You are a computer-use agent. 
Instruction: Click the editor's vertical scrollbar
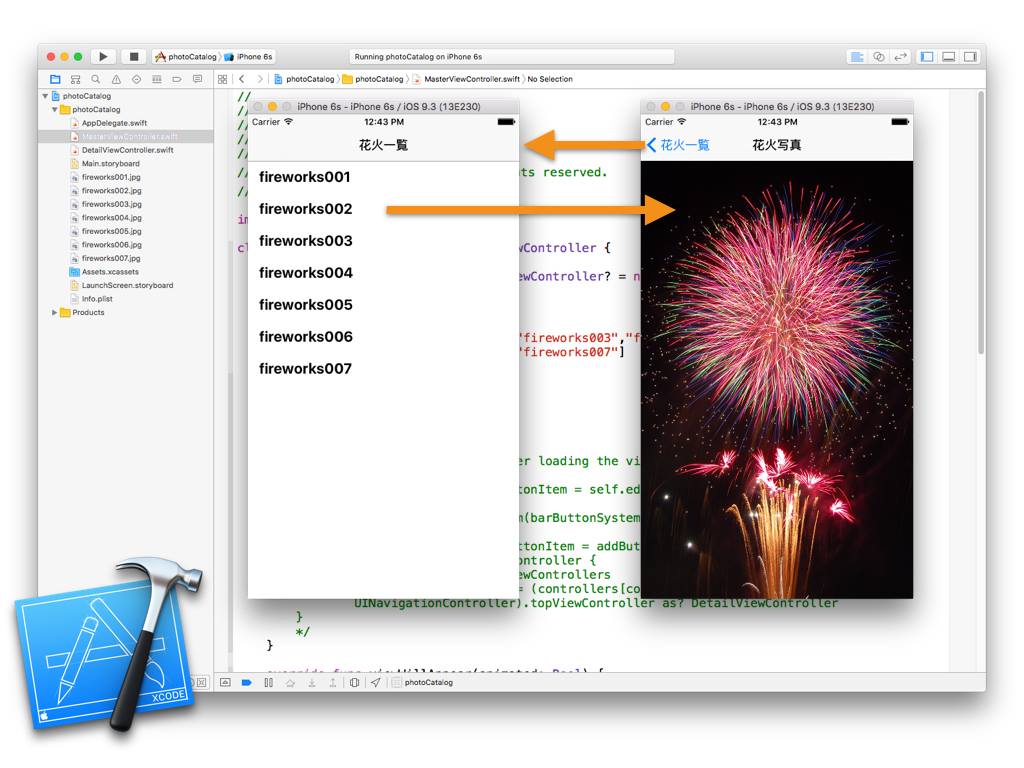981,222
